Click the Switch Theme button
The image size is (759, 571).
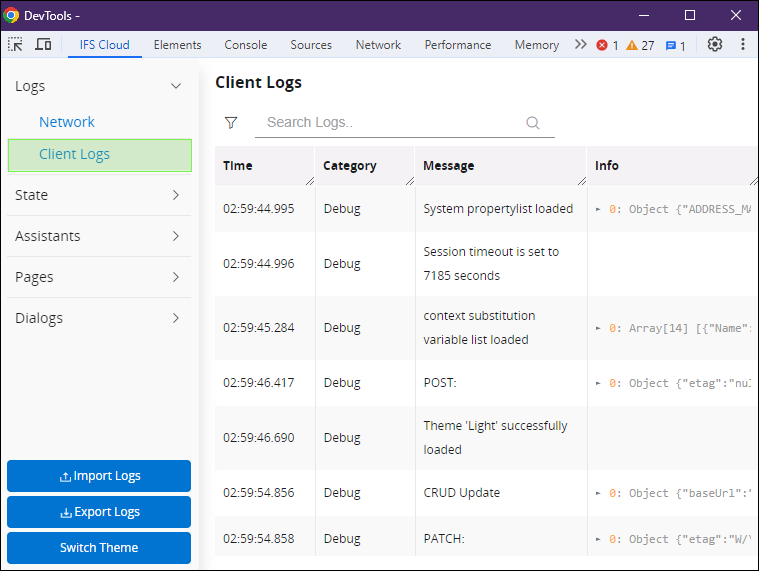coord(99,548)
